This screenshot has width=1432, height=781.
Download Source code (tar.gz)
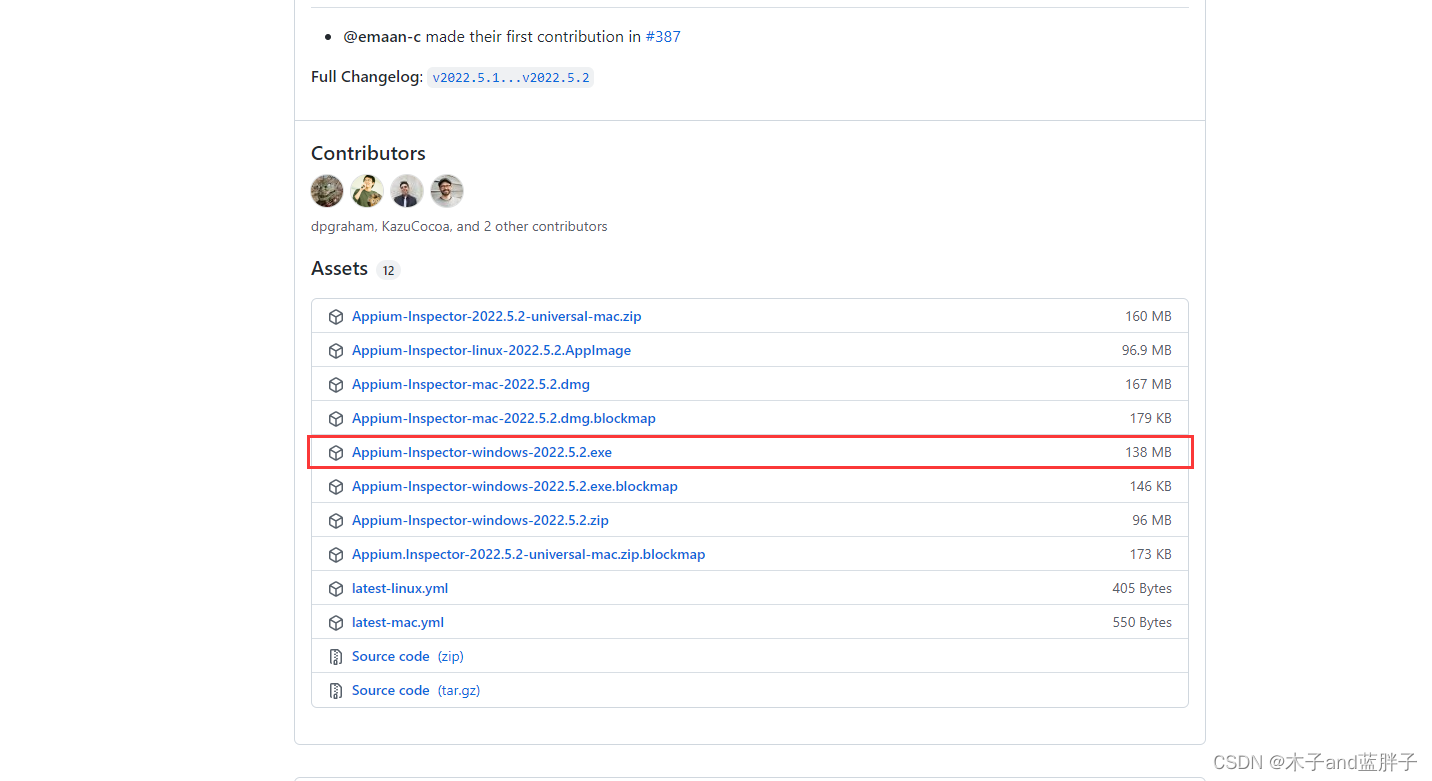pyautogui.click(x=416, y=690)
